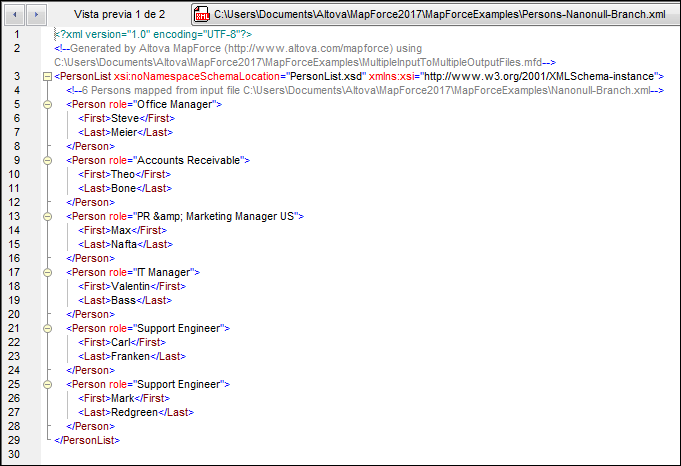
Task: Collapse the Accounts Receivable Person node
Action: tap(47, 160)
